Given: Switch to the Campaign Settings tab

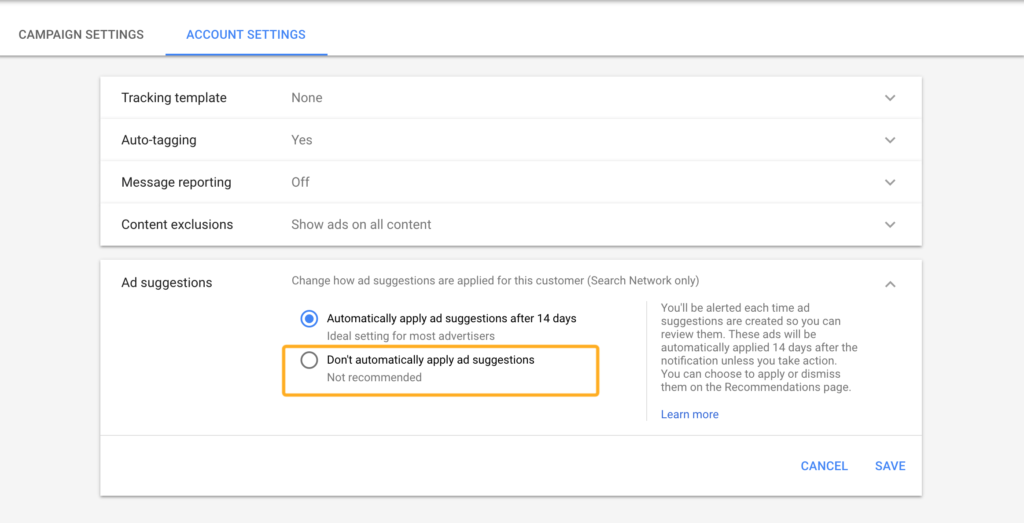Looking at the screenshot, I should coord(81,35).
